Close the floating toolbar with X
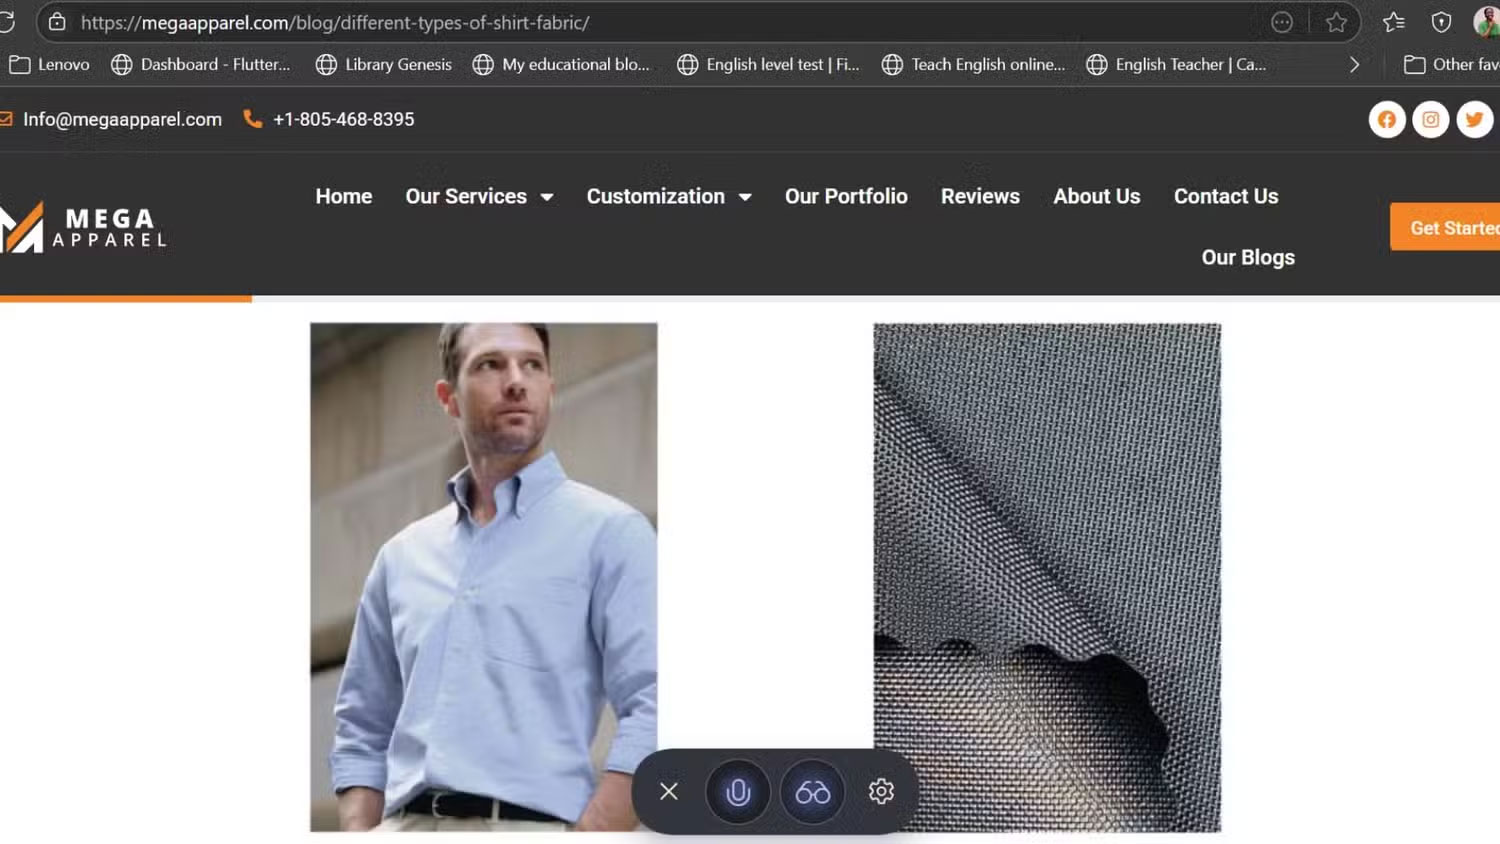 tap(669, 791)
